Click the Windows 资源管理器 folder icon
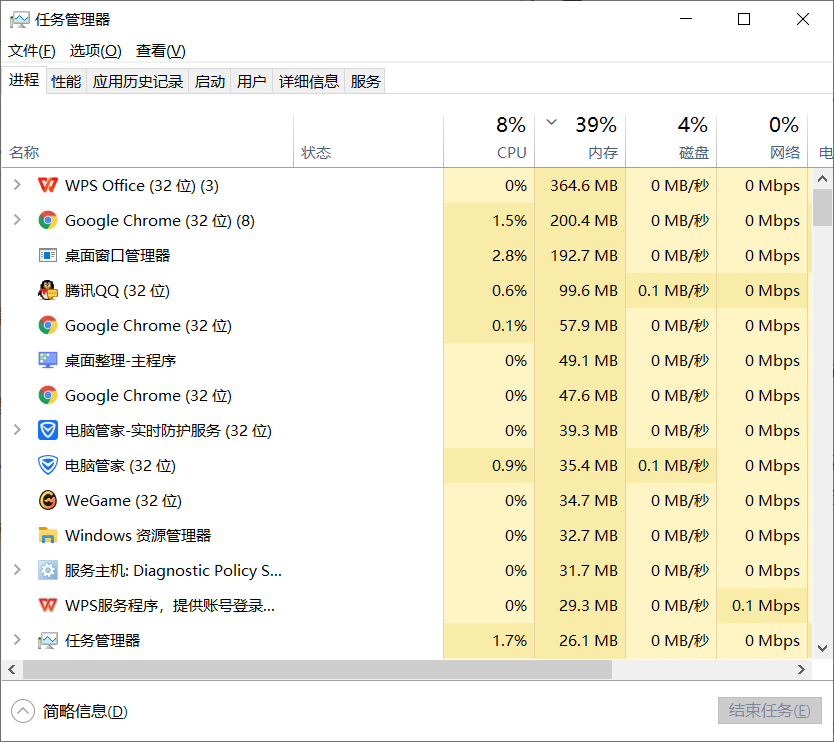The image size is (834, 742). [x=48, y=535]
